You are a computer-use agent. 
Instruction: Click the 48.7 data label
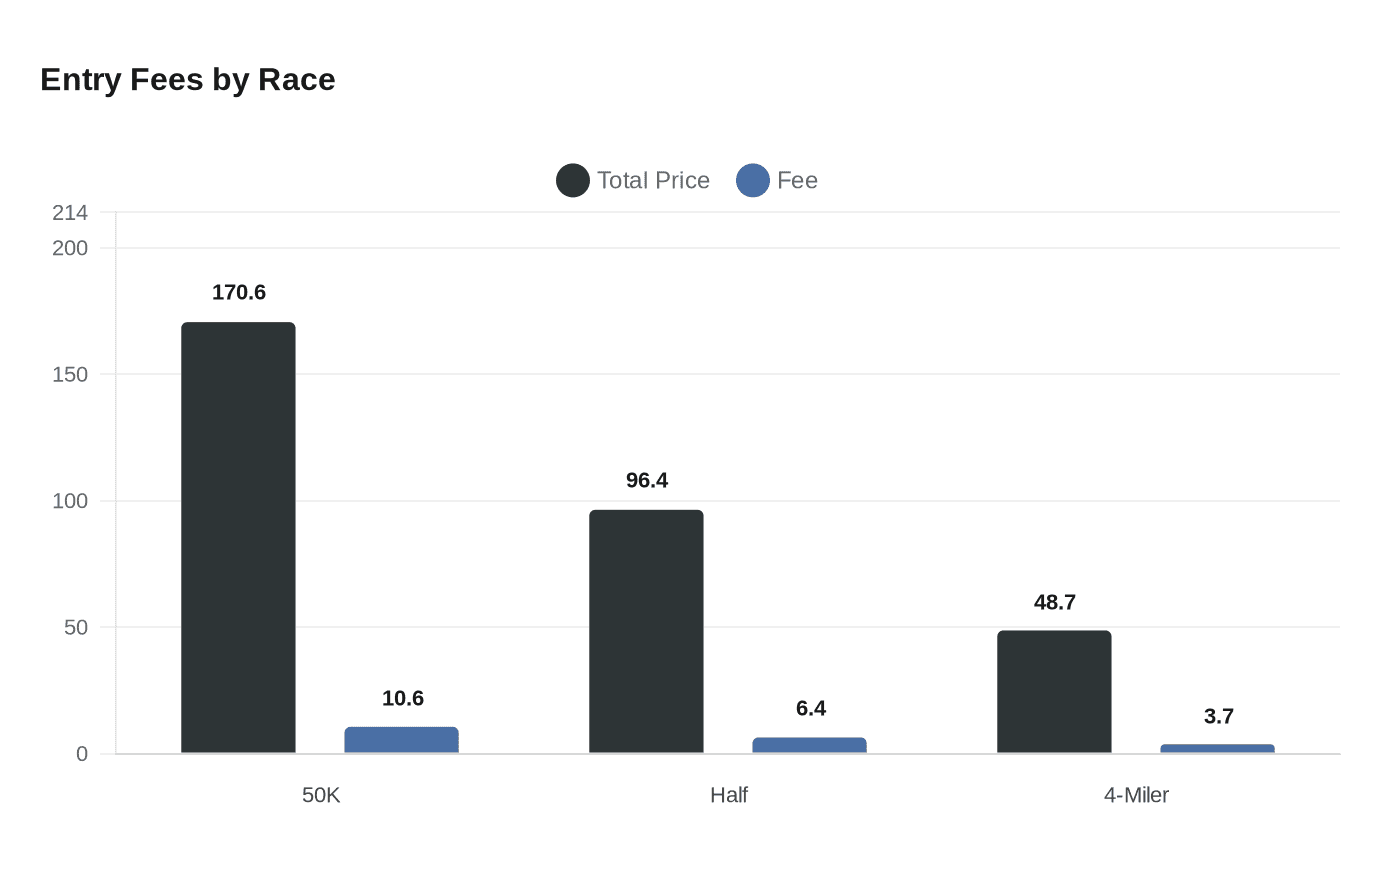pyautogui.click(x=1055, y=603)
